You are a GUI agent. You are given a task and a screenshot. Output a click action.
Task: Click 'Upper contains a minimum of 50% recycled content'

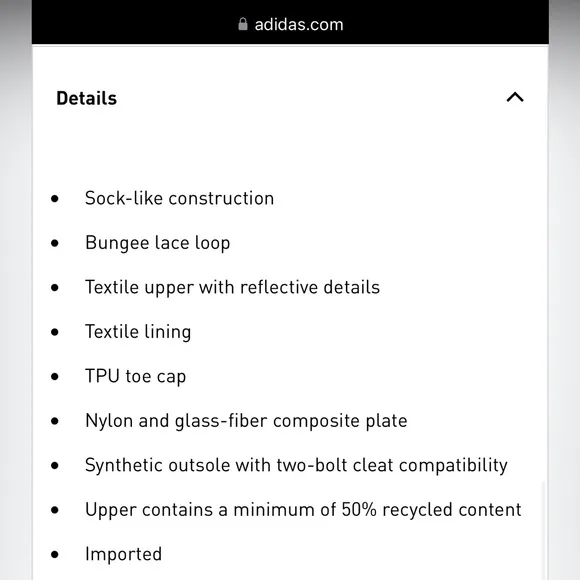click(x=303, y=510)
